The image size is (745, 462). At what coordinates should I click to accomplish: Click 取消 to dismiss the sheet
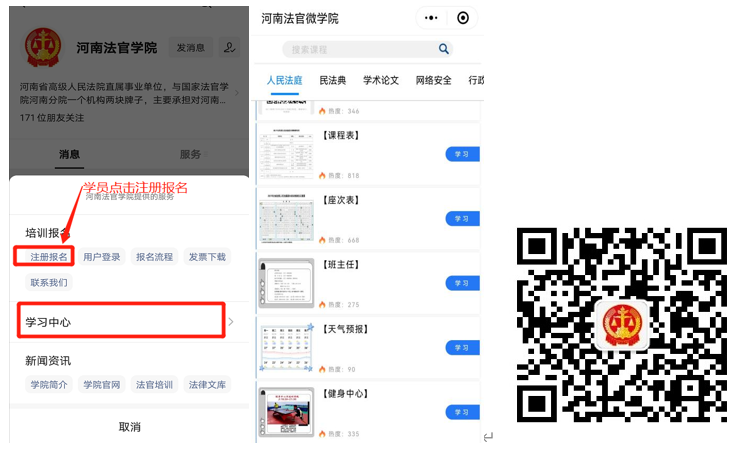click(x=129, y=427)
